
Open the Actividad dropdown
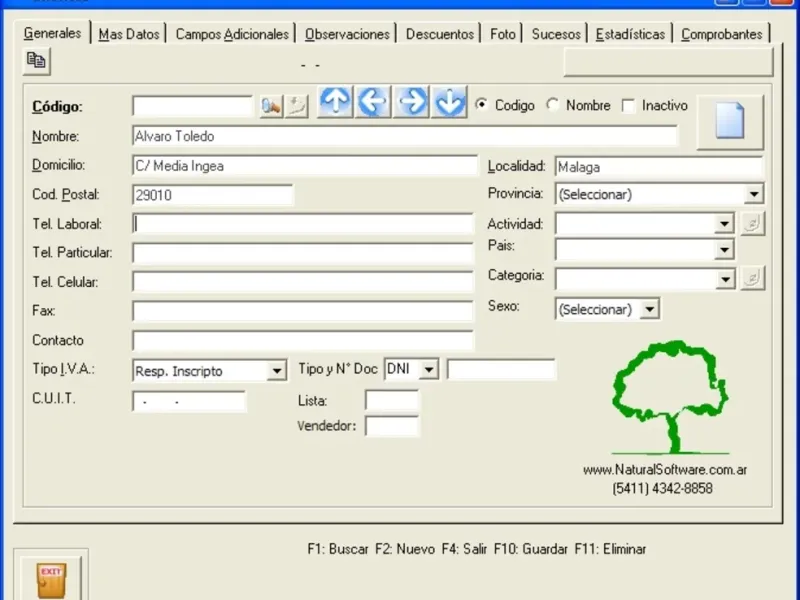(x=724, y=223)
